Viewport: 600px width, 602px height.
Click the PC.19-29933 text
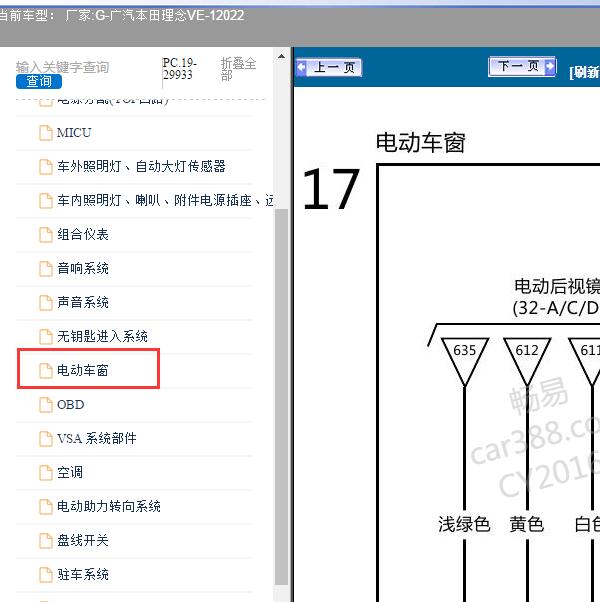tap(180, 68)
